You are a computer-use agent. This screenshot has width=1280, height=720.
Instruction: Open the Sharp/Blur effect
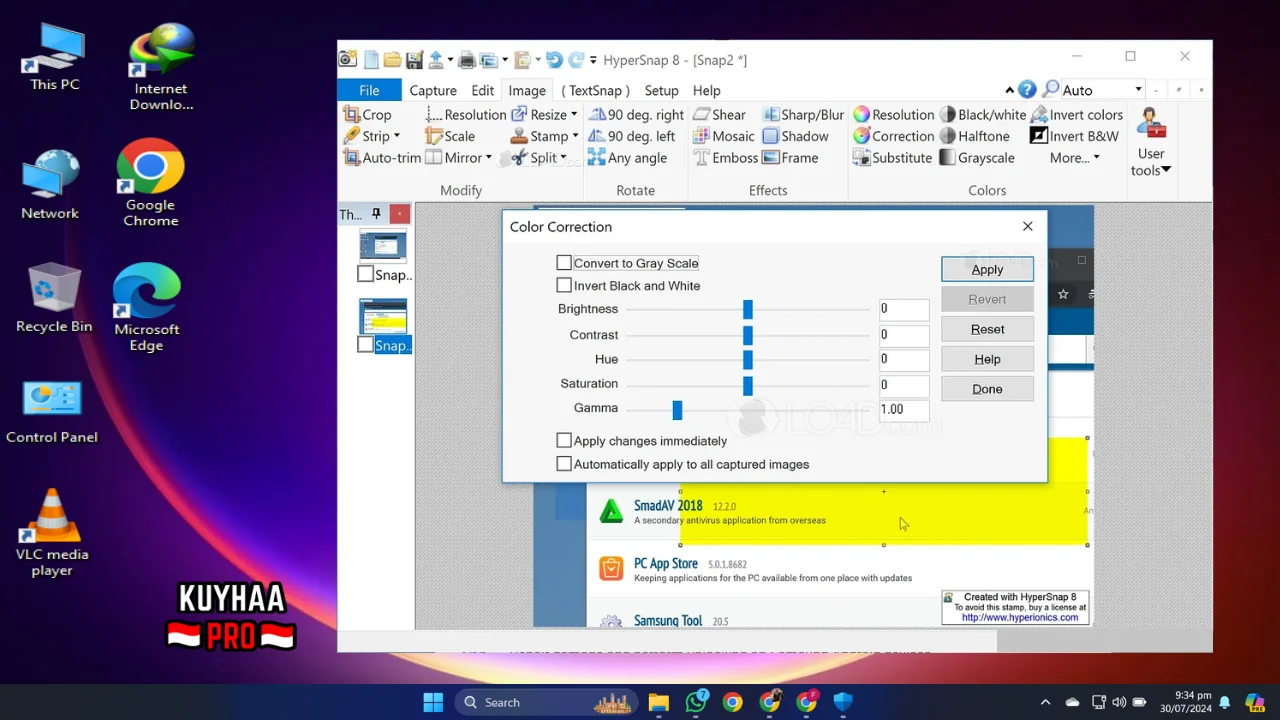(803, 115)
